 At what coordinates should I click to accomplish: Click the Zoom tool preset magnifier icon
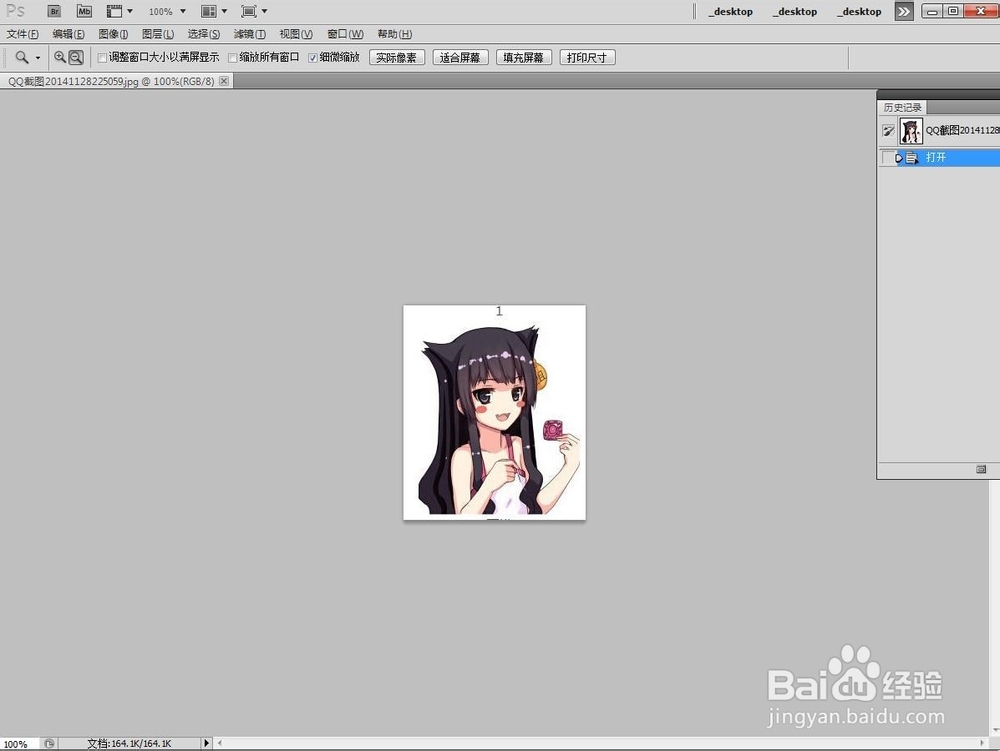tap(22, 57)
